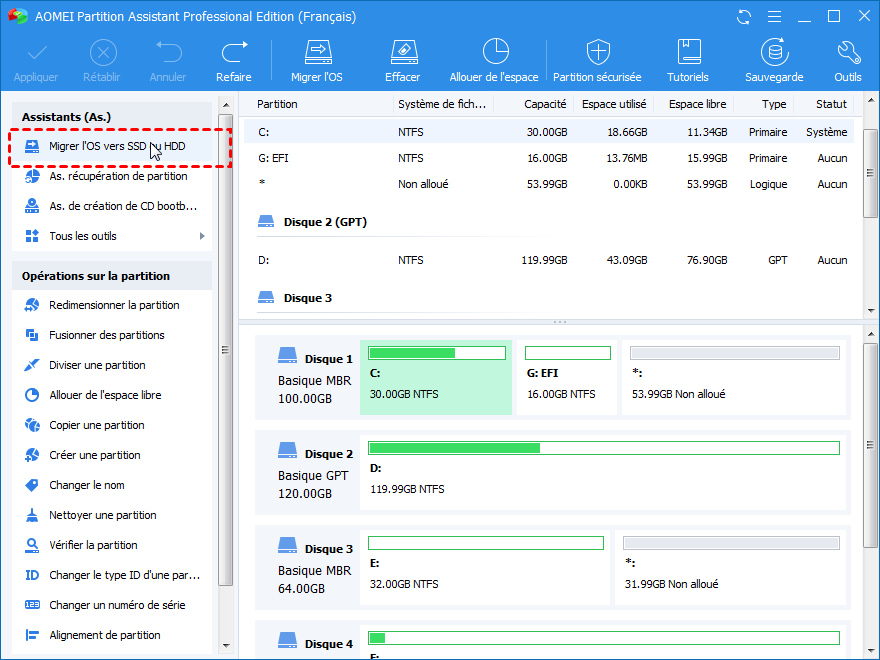
Task: Click the Refaire redo icon
Action: point(234,52)
